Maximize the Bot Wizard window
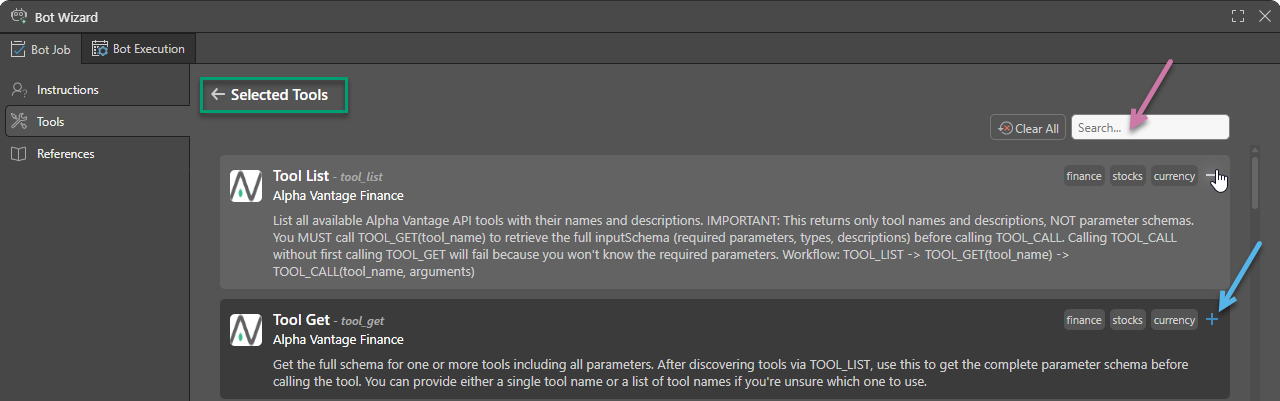 (1238, 16)
